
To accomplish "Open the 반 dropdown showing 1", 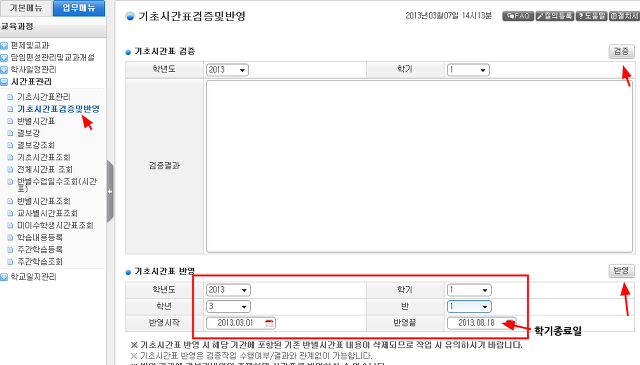I will click(469, 306).
